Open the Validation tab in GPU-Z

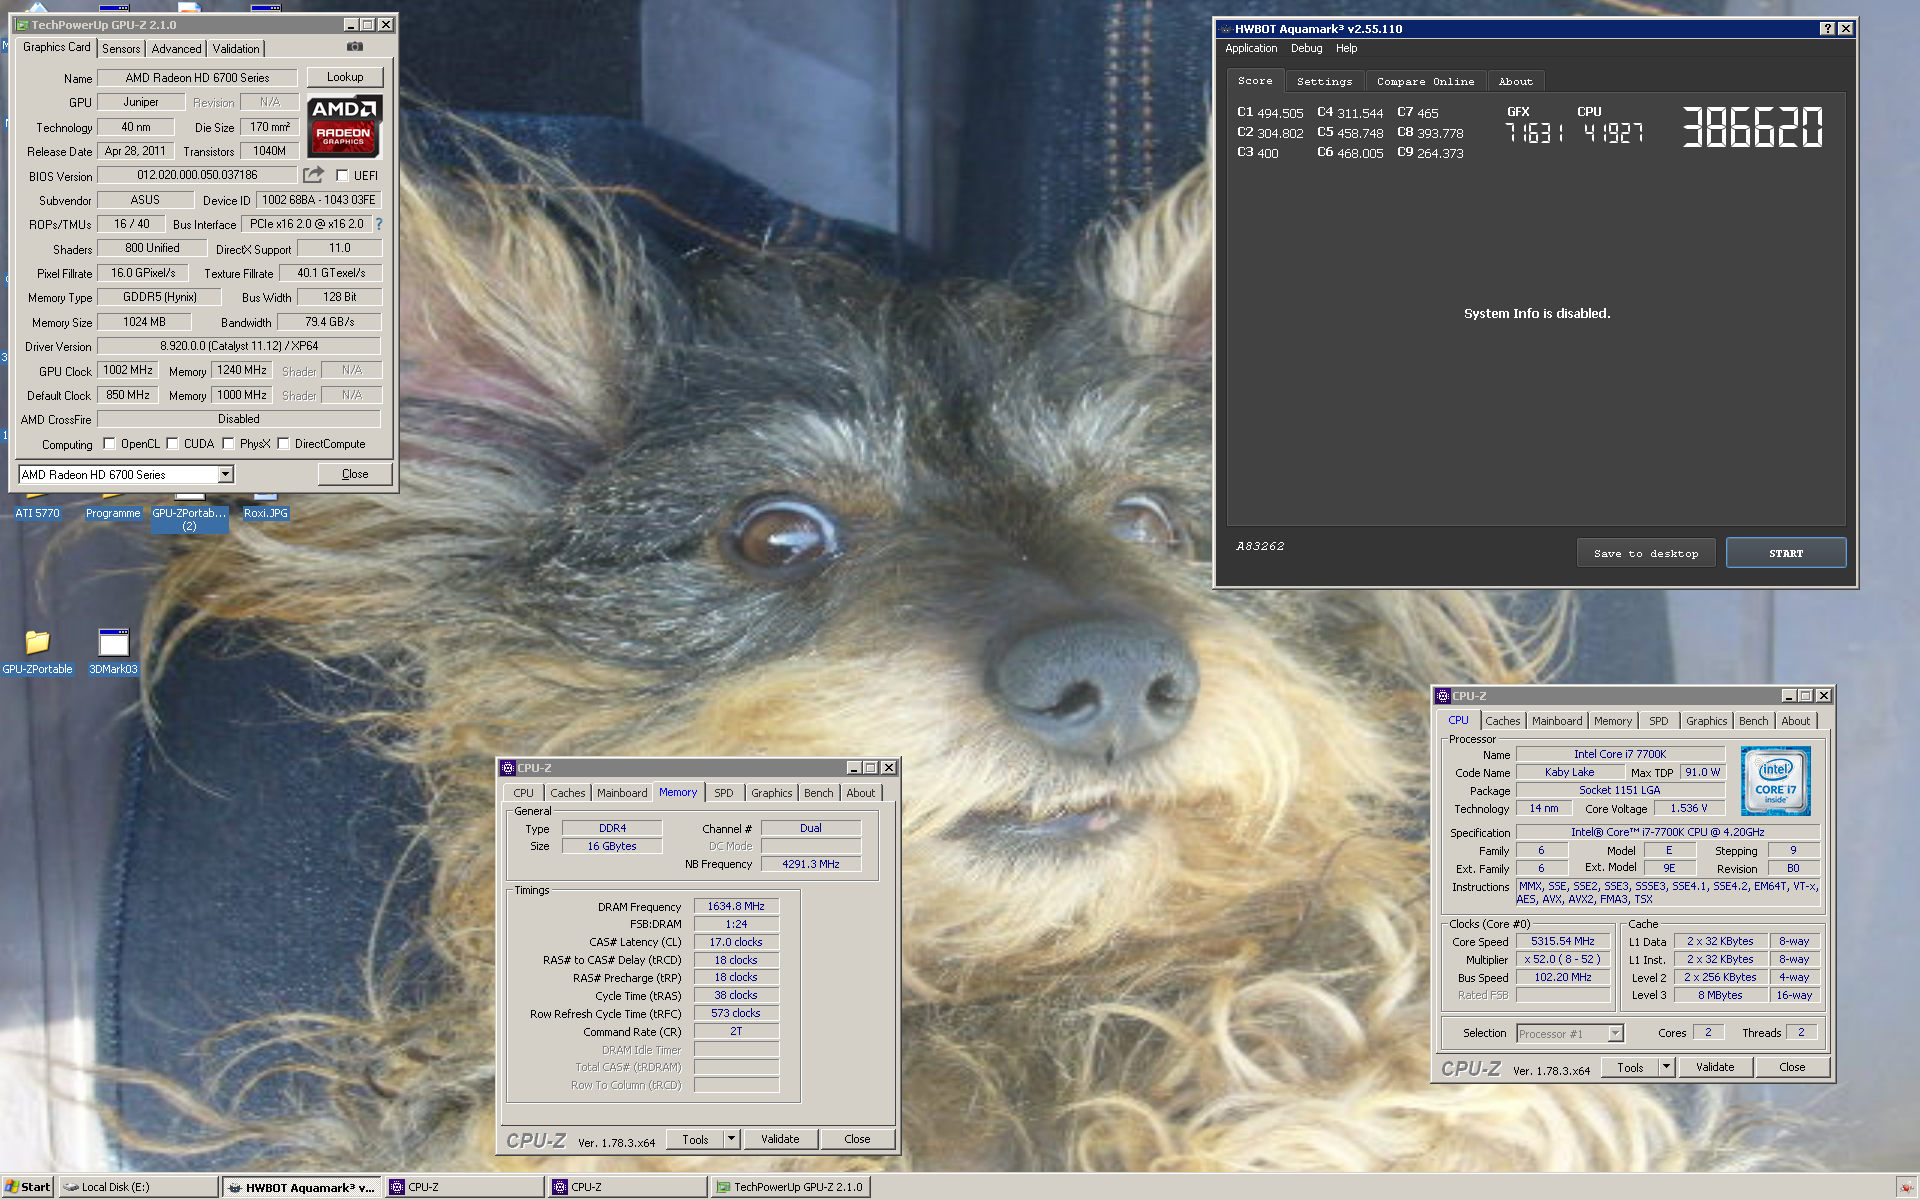click(x=236, y=48)
